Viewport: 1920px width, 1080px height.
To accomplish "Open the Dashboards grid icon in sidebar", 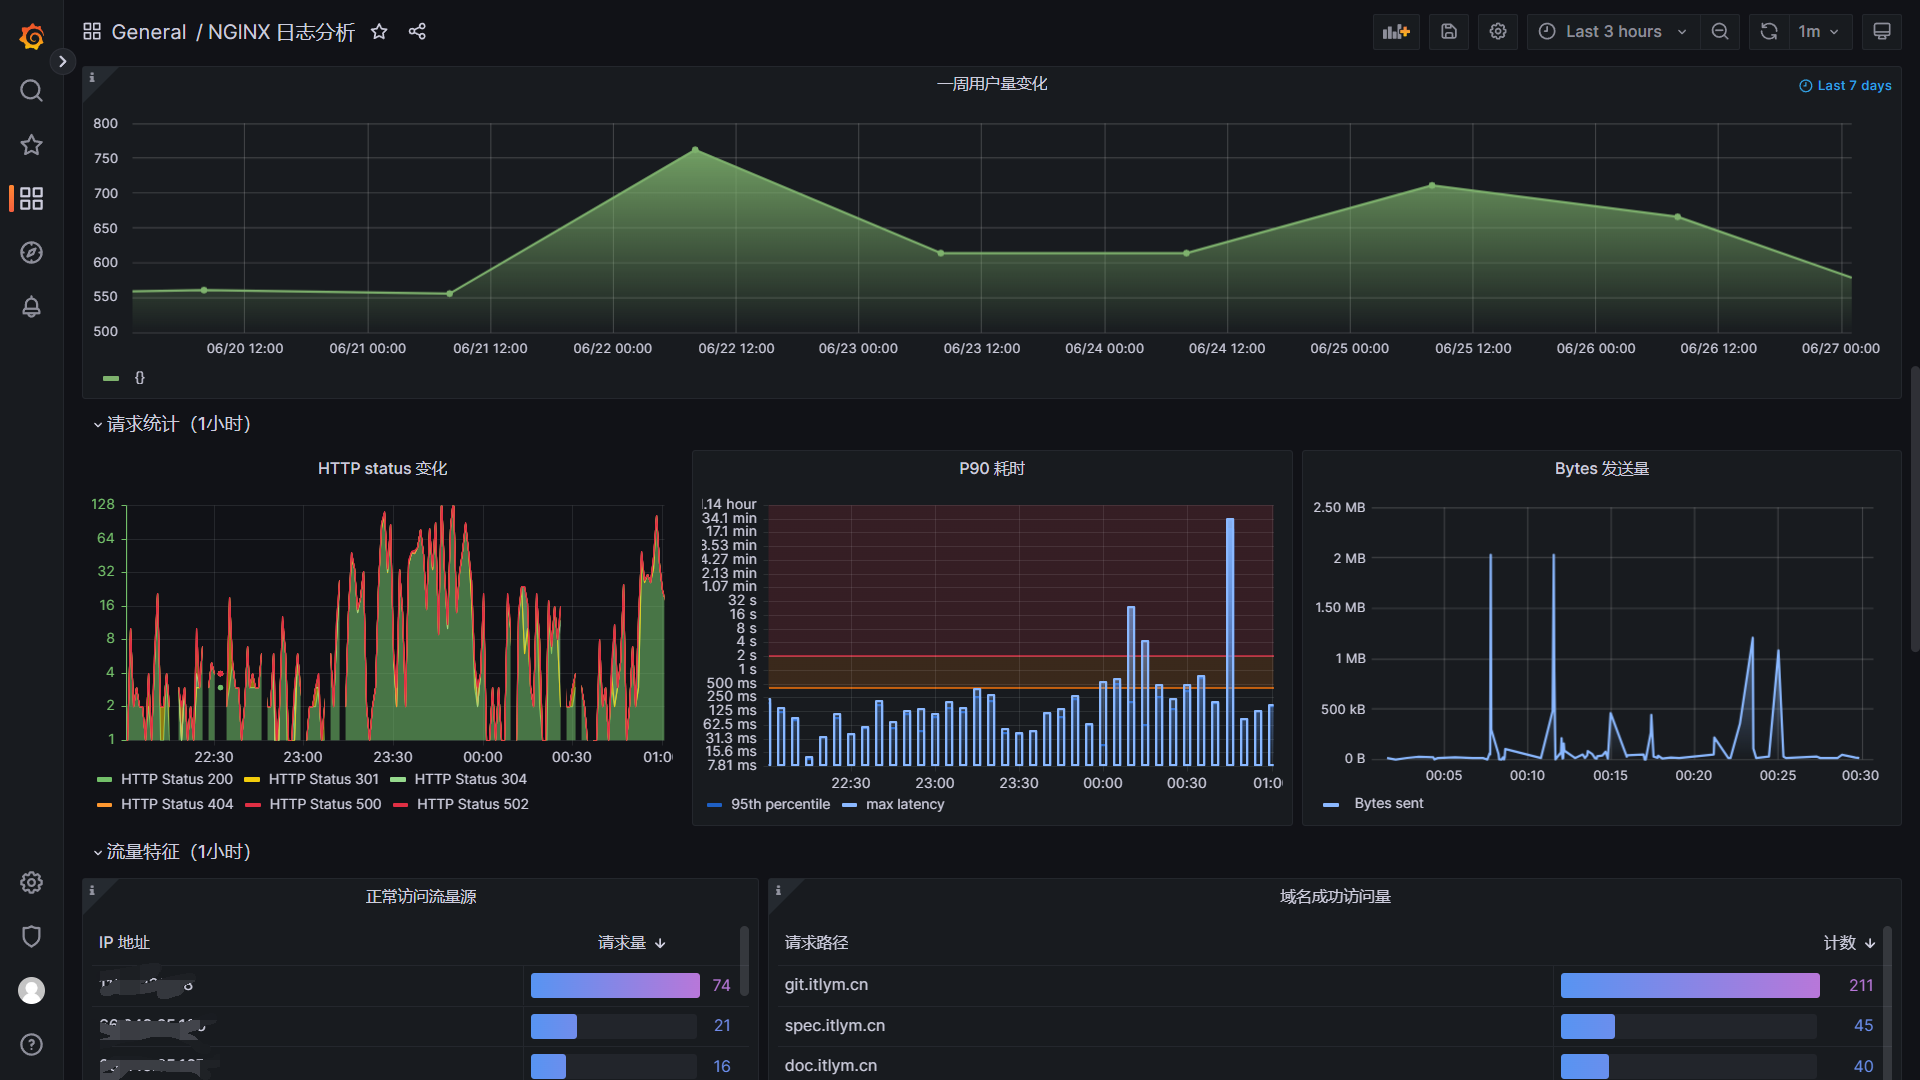I will [31, 198].
